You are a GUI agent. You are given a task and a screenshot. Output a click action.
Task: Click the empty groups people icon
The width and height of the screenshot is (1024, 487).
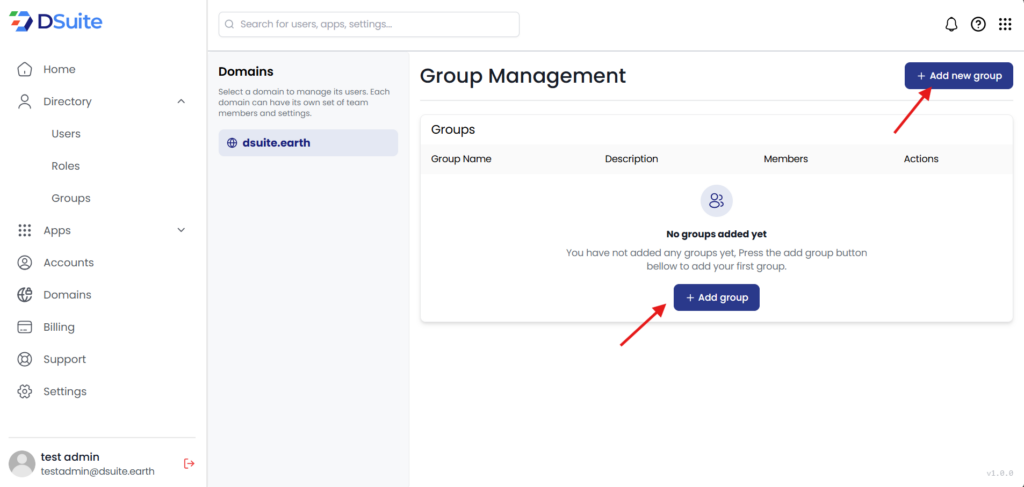tap(716, 201)
